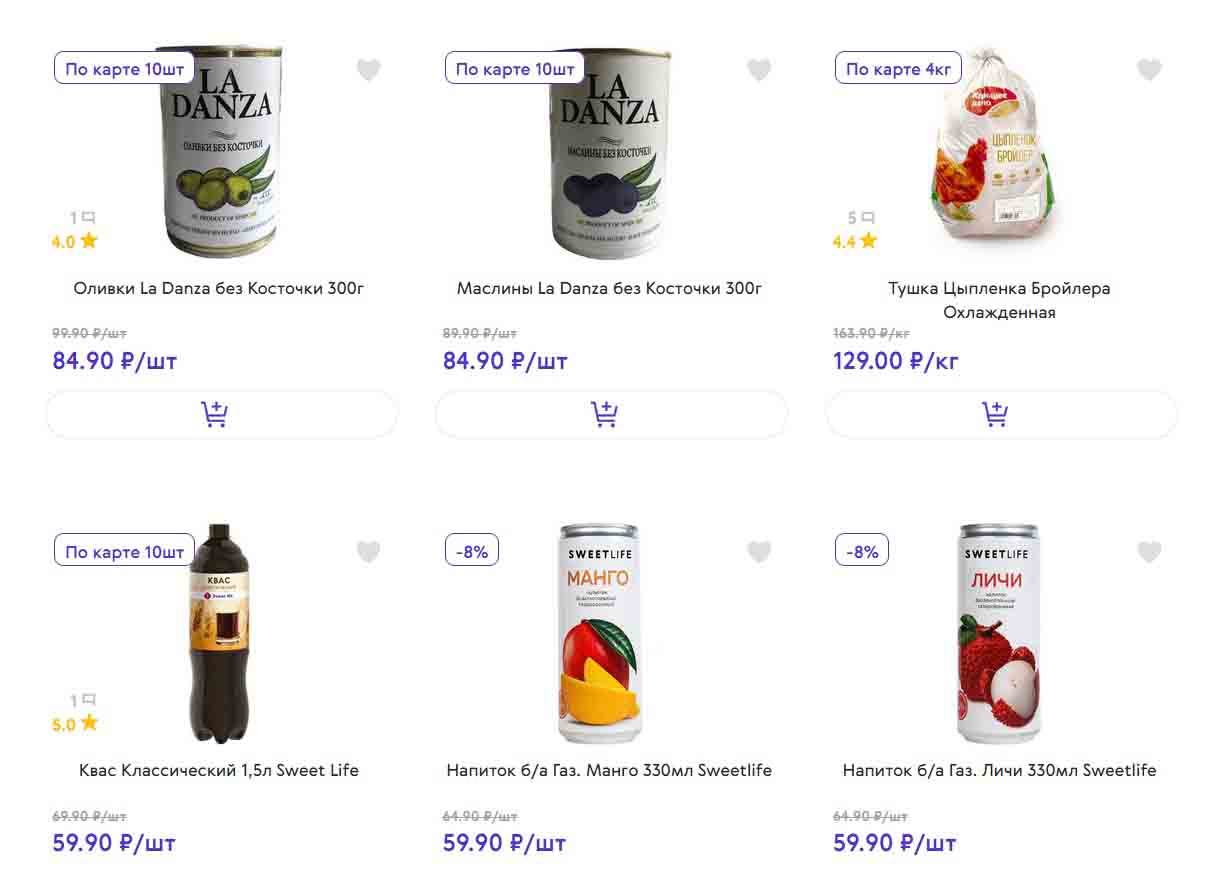Open Квас Классический 1,5л Sweet Life link
The height and width of the screenshot is (869, 1206).
[219, 771]
